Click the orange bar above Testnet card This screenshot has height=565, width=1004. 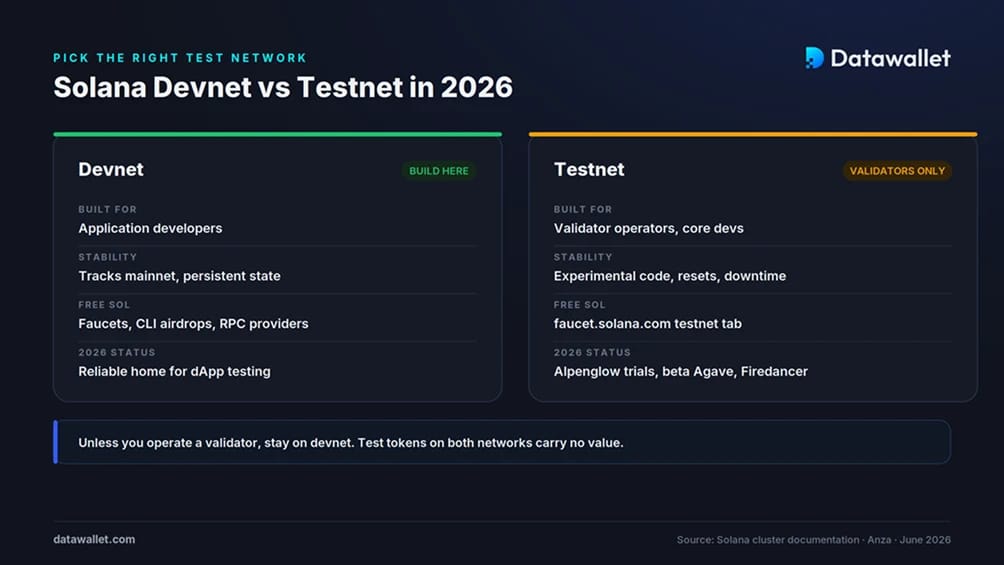pyautogui.click(x=753, y=135)
